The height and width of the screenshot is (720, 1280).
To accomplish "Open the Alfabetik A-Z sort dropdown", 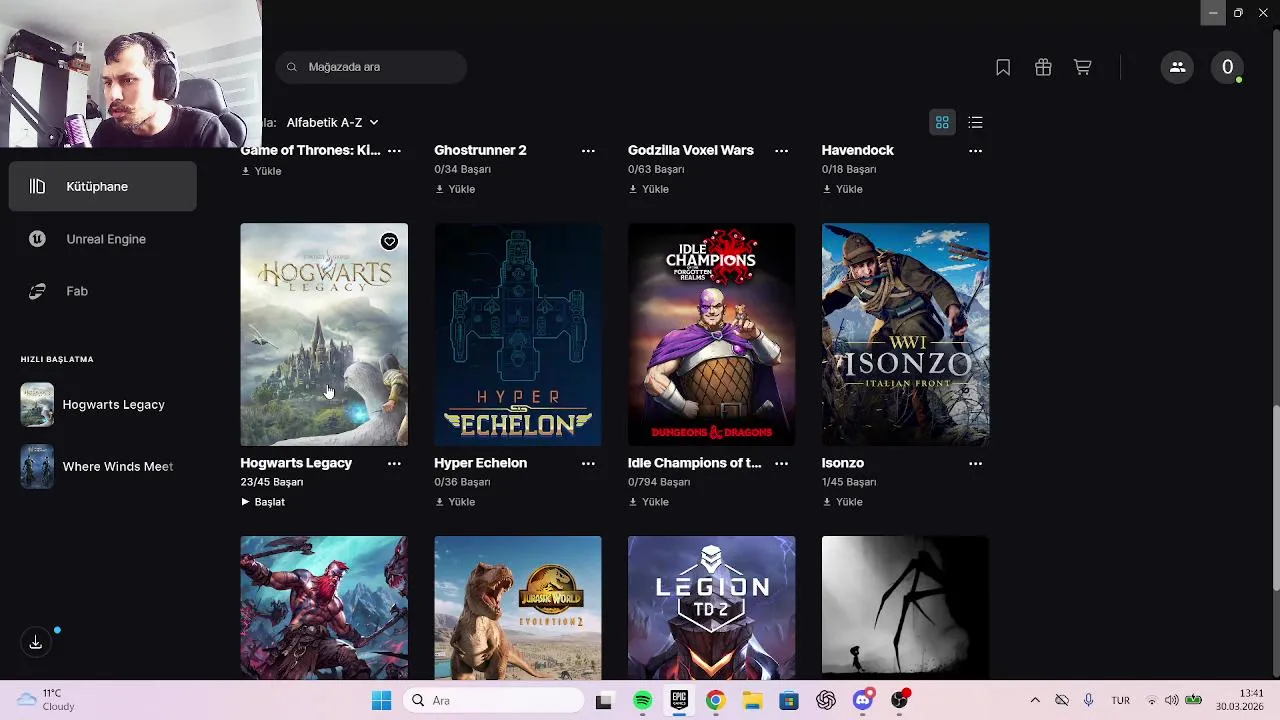I will tap(332, 122).
